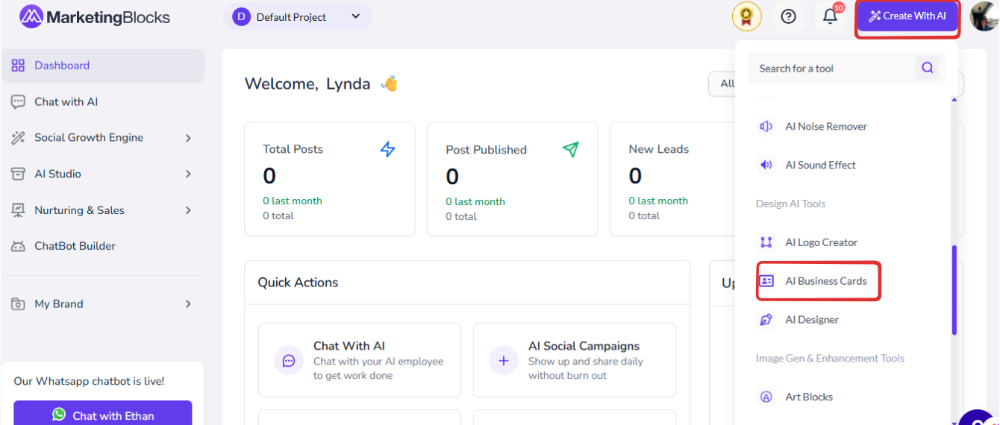Click the Art Blocks icon
The image size is (1000, 425).
click(x=766, y=397)
